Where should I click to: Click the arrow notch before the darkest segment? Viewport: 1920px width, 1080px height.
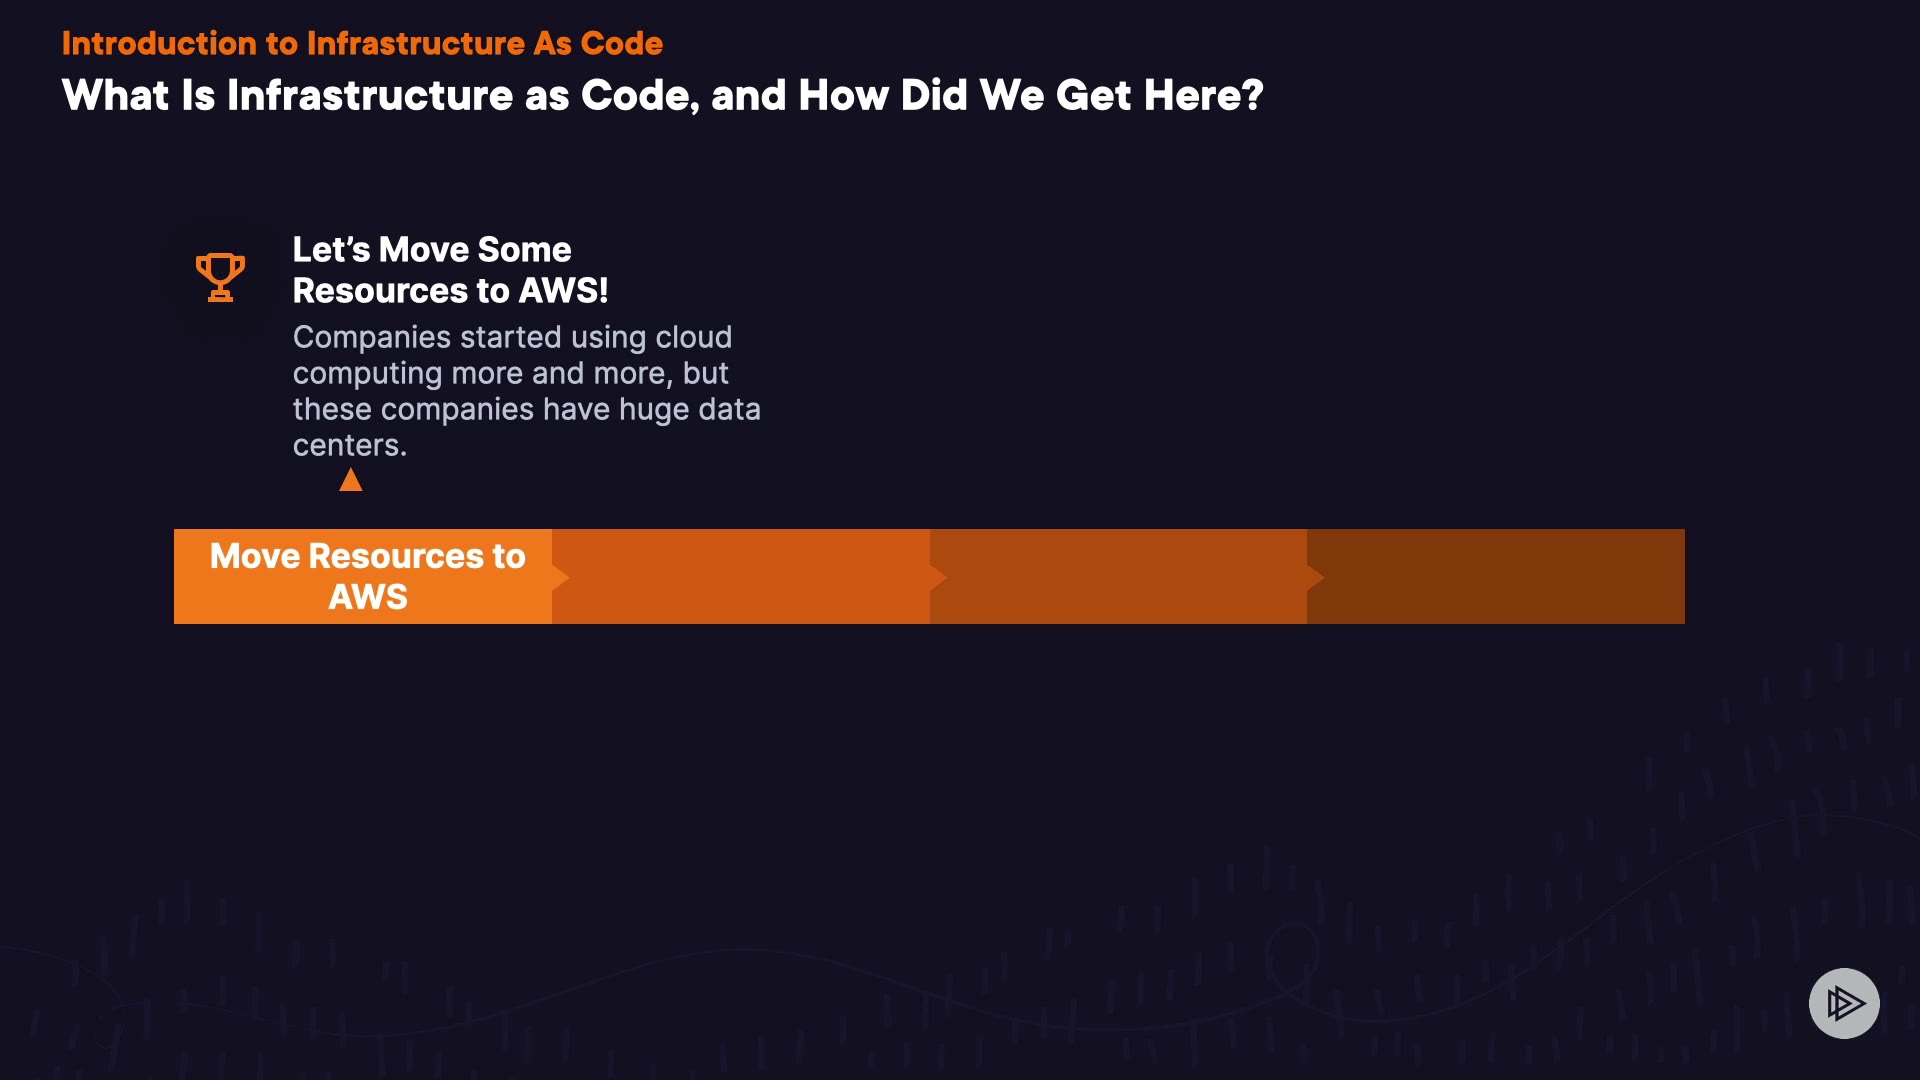tap(1316, 577)
